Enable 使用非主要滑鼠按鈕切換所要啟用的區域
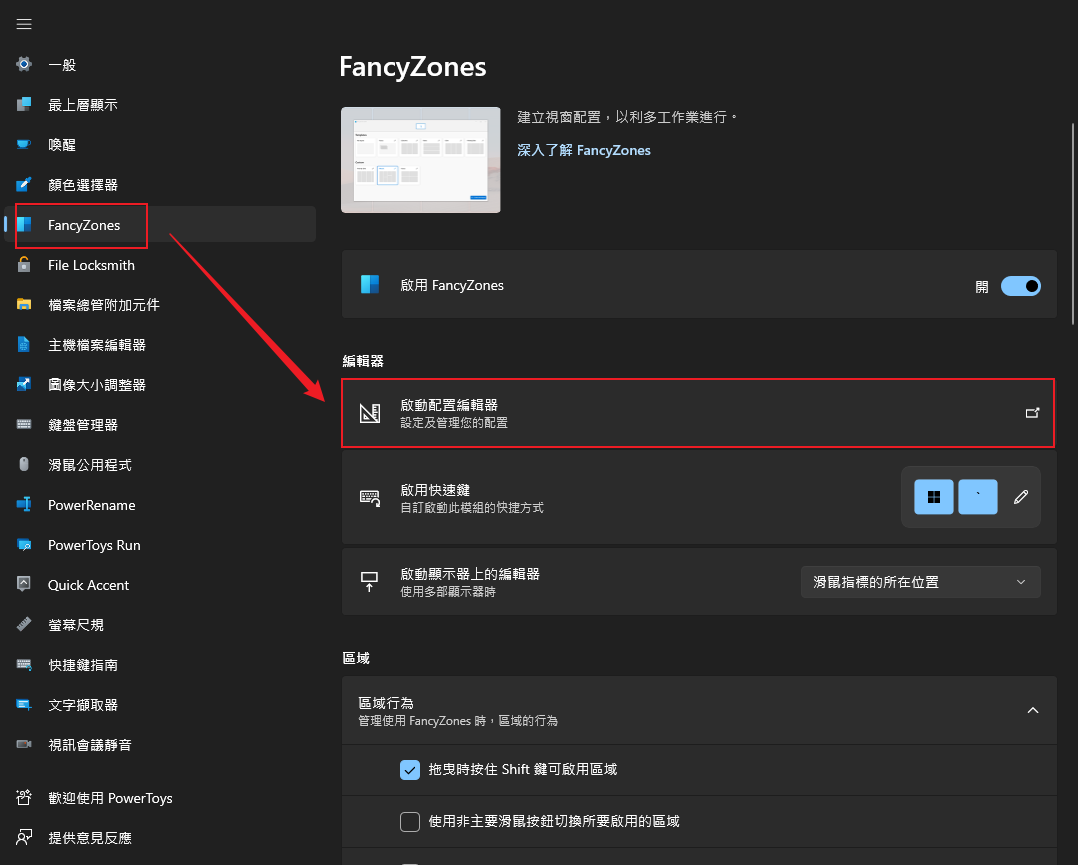 pyautogui.click(x=410, y=821)
